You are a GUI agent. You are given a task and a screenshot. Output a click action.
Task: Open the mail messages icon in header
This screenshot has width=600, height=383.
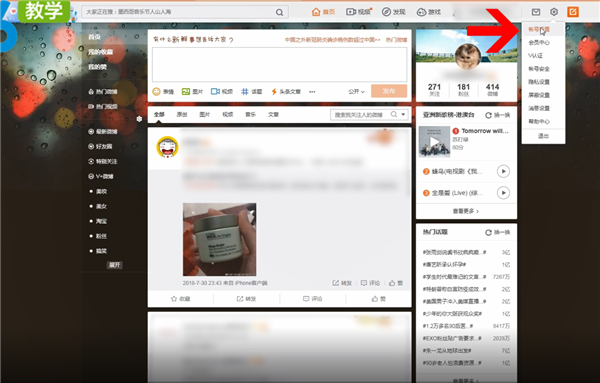coord(536,12)
